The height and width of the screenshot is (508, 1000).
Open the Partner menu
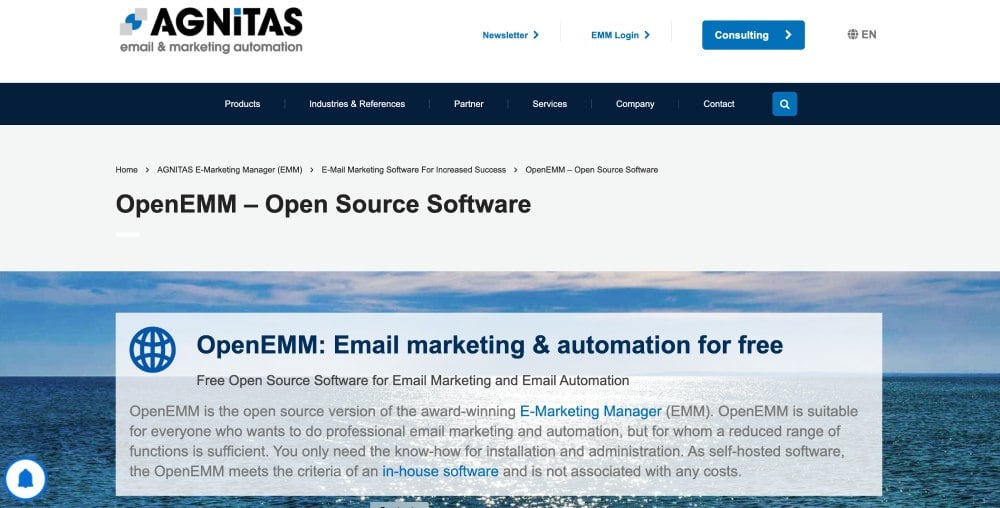point(469,104)
